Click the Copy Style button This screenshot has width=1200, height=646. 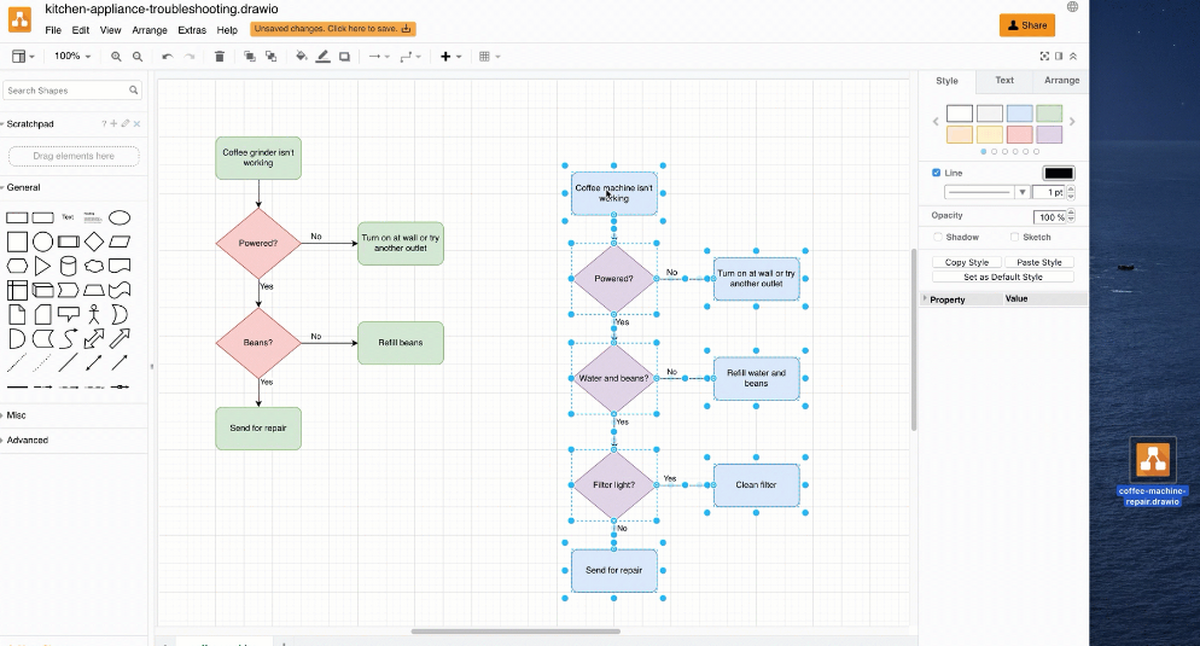(966, 262)
